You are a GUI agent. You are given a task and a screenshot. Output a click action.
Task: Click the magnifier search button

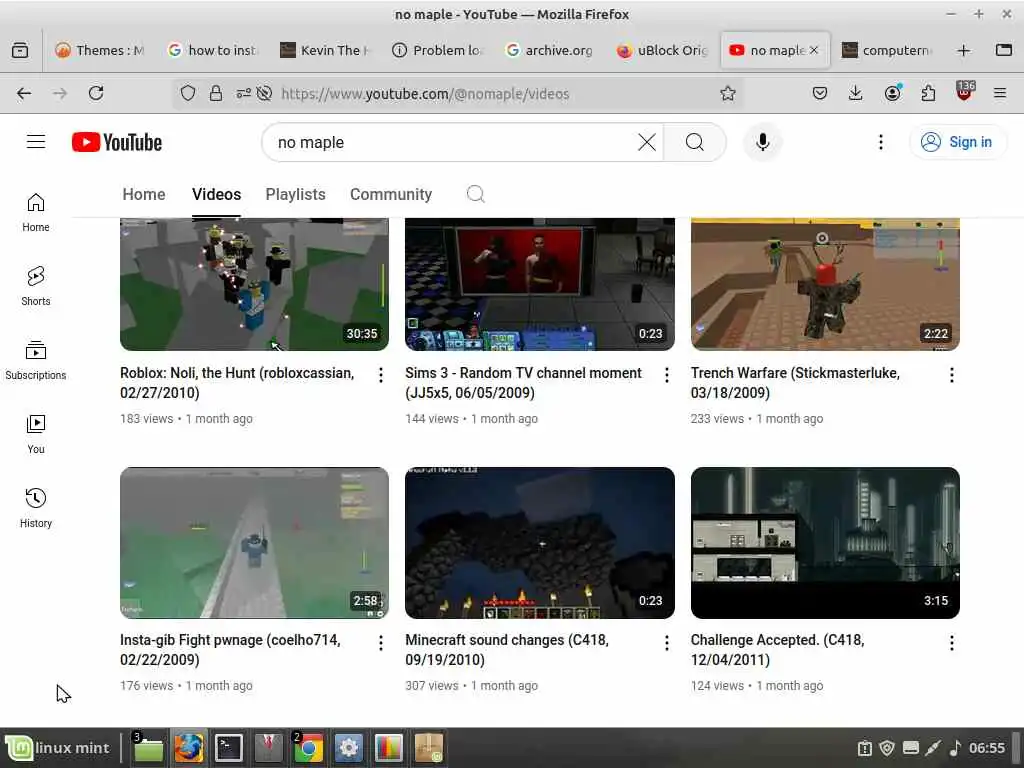click(695, 142)
